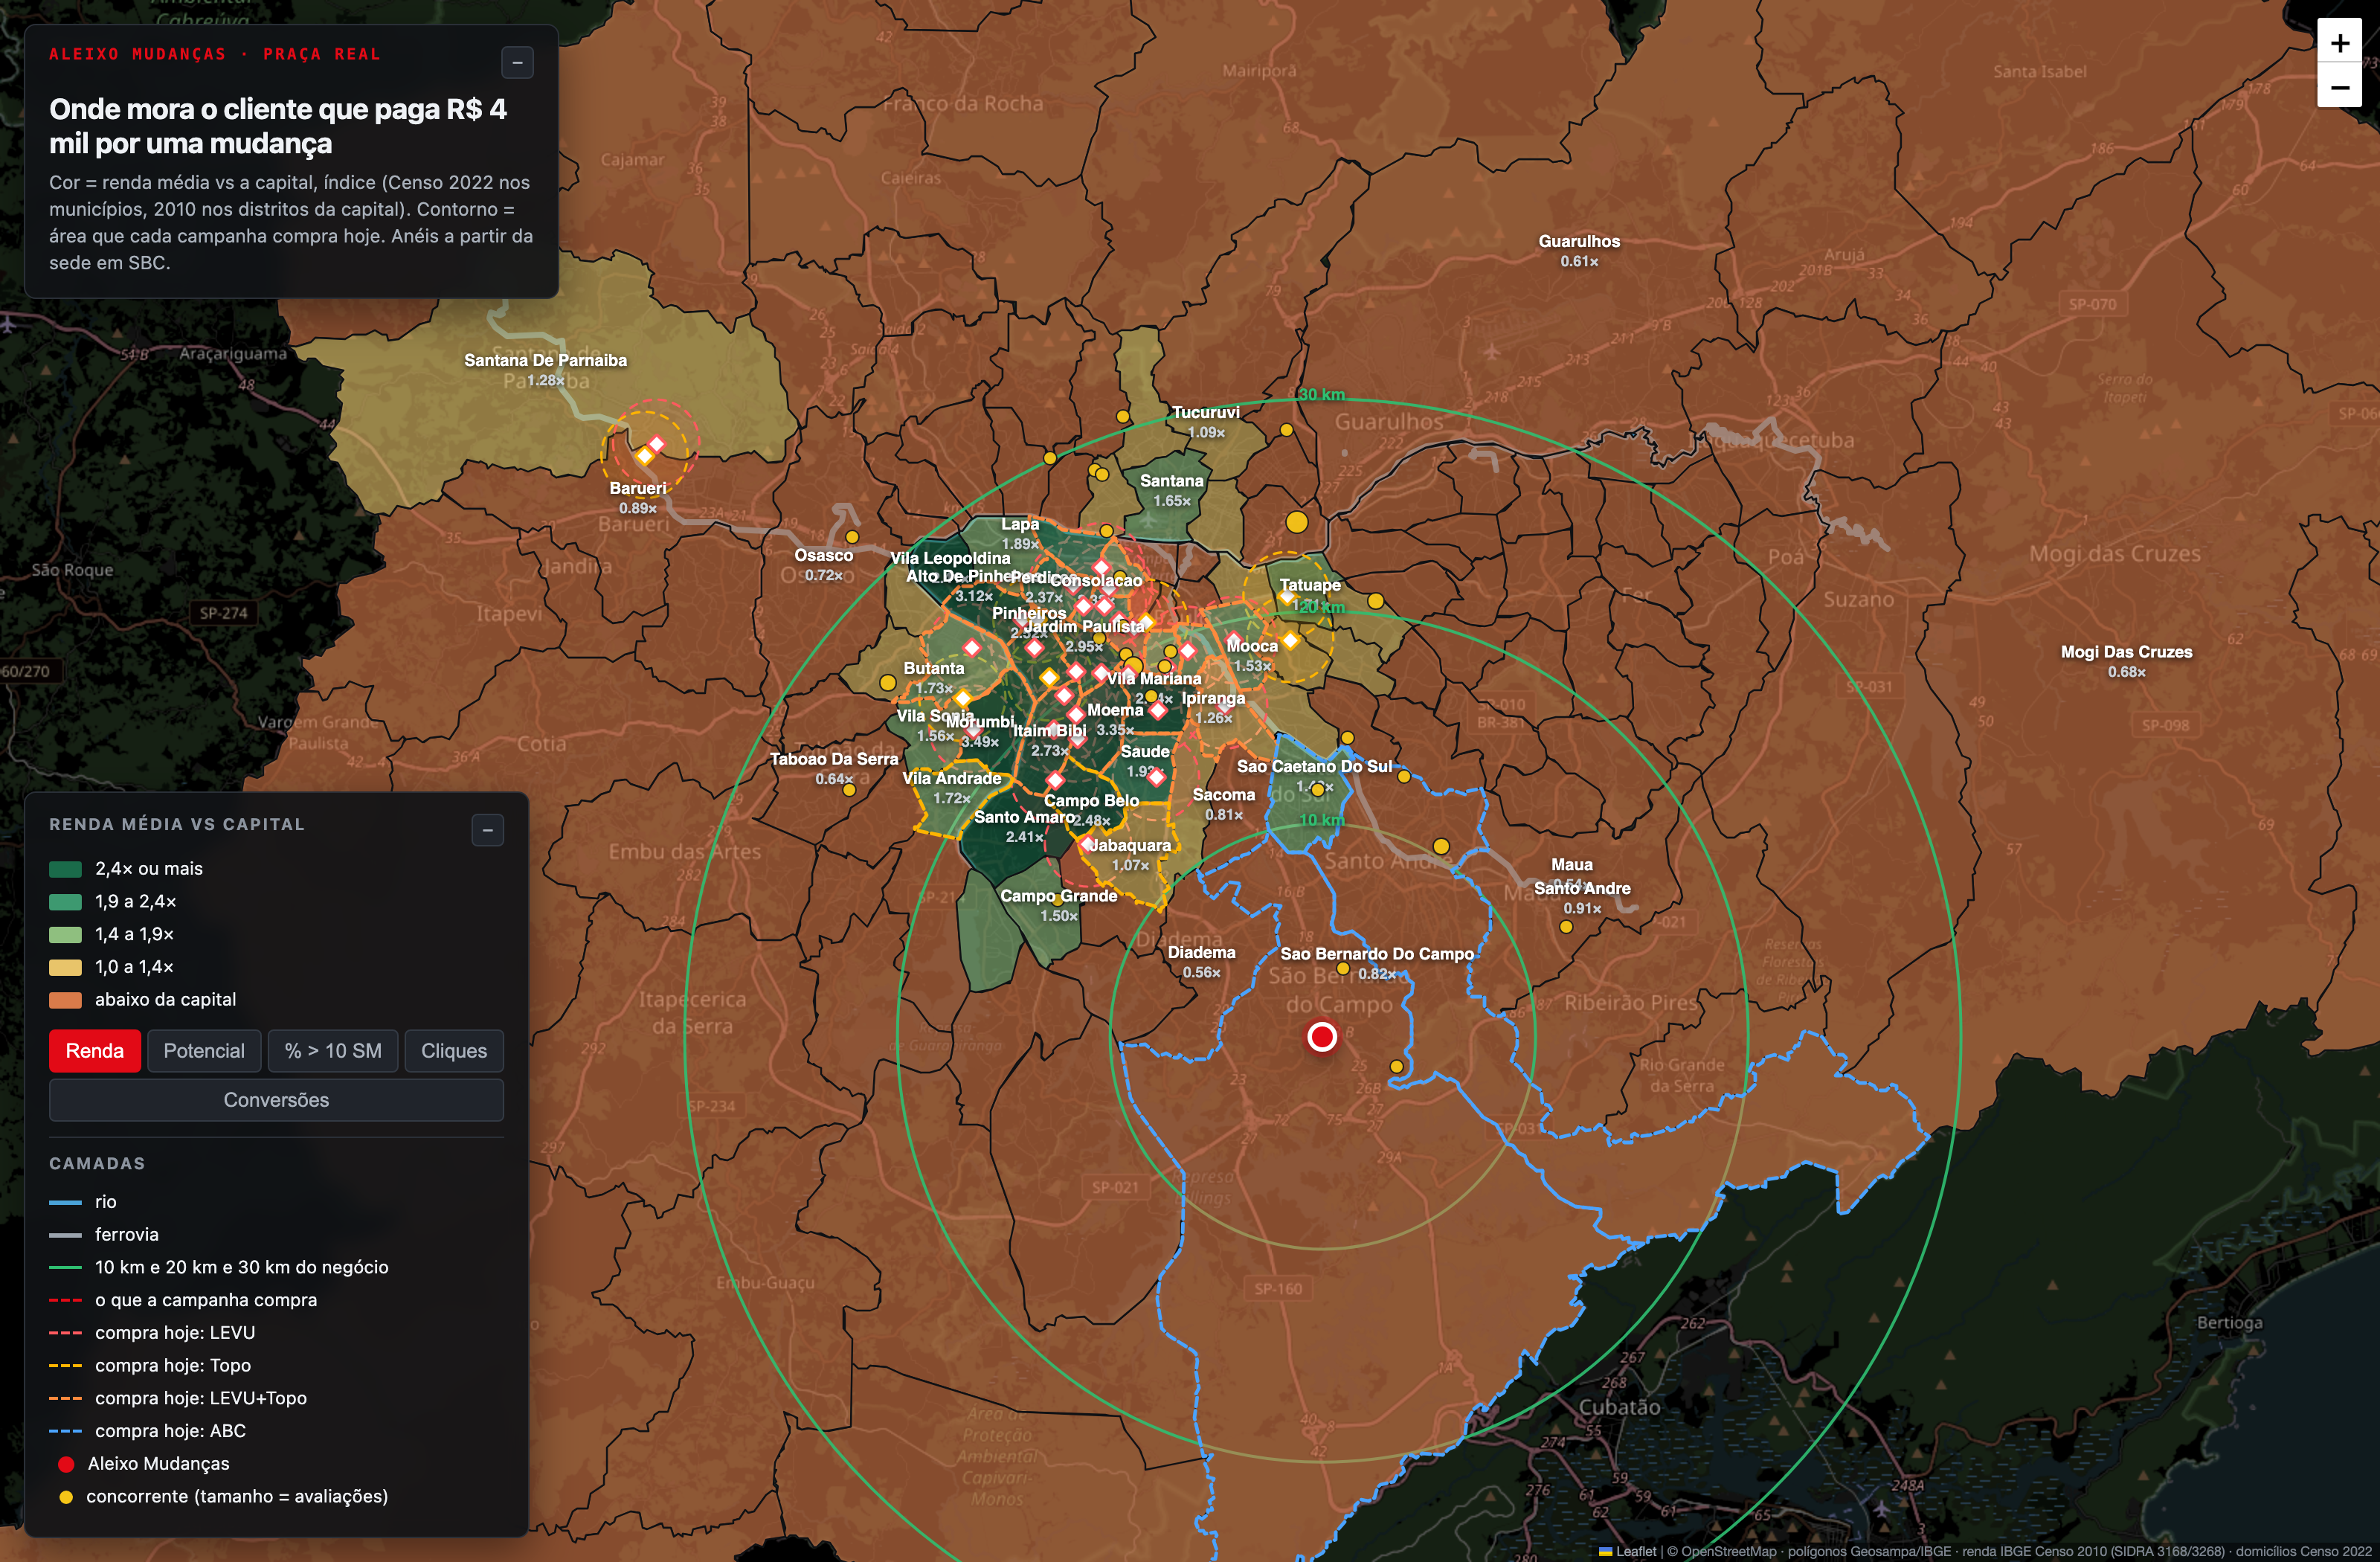Click the yellow diamond marker in Barueri
2380x1562 pixels.
(x=645, y=456)
